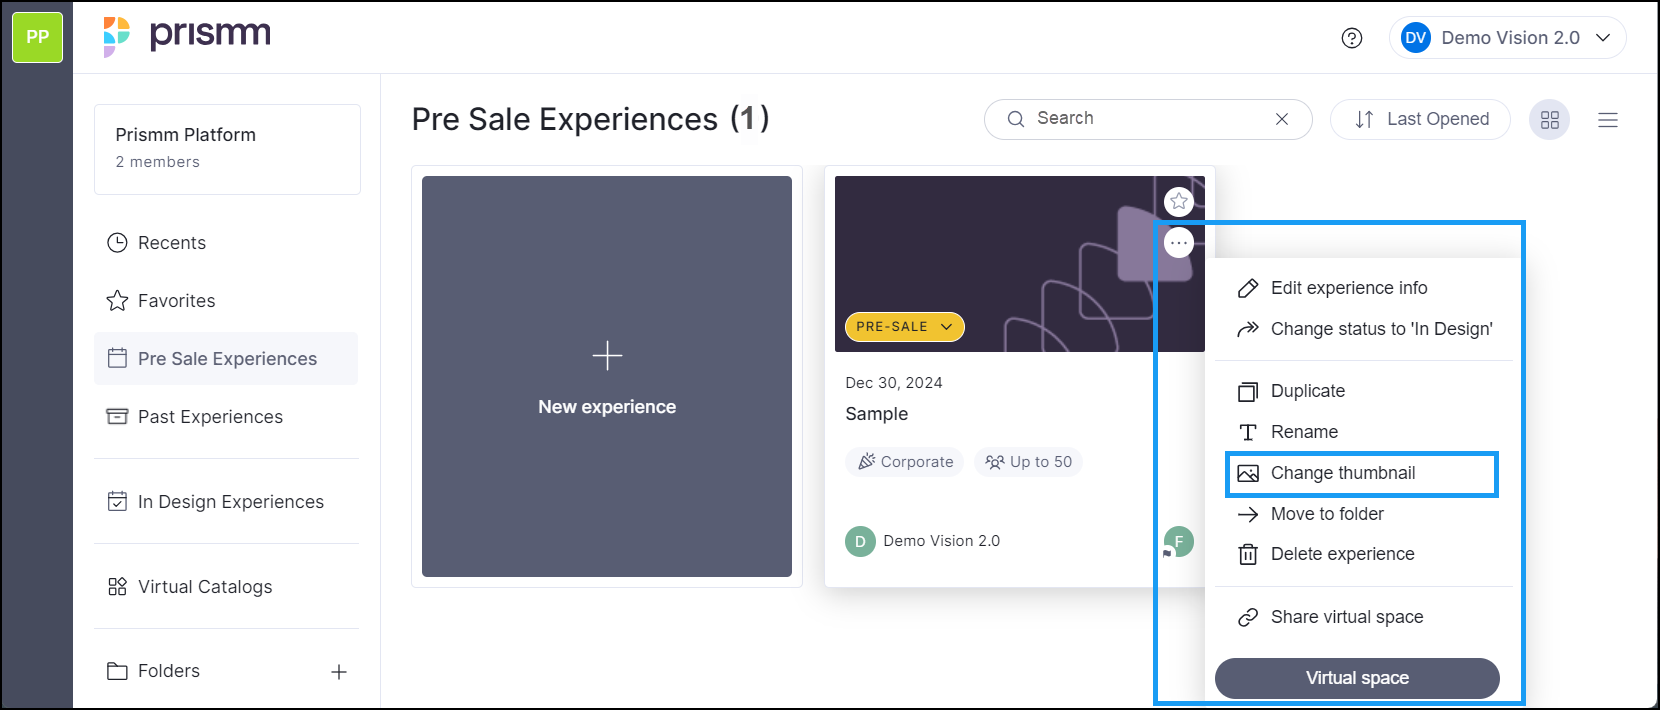Switch to list view

click(1608, 120)
